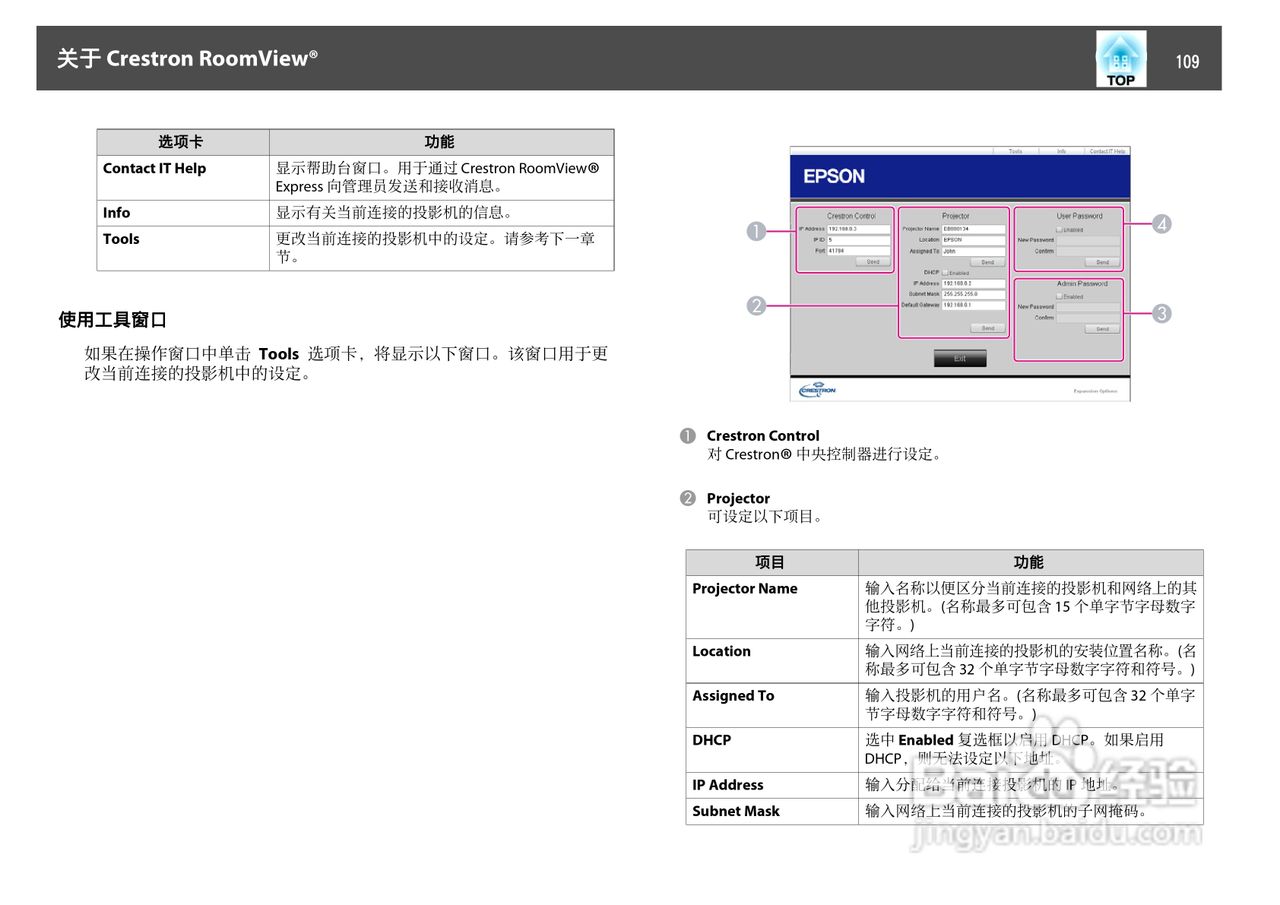The width and height of the screenshot is (1280, 905).
Task: Click the text 可设定以下项目。
Action: tap(764, 517)
